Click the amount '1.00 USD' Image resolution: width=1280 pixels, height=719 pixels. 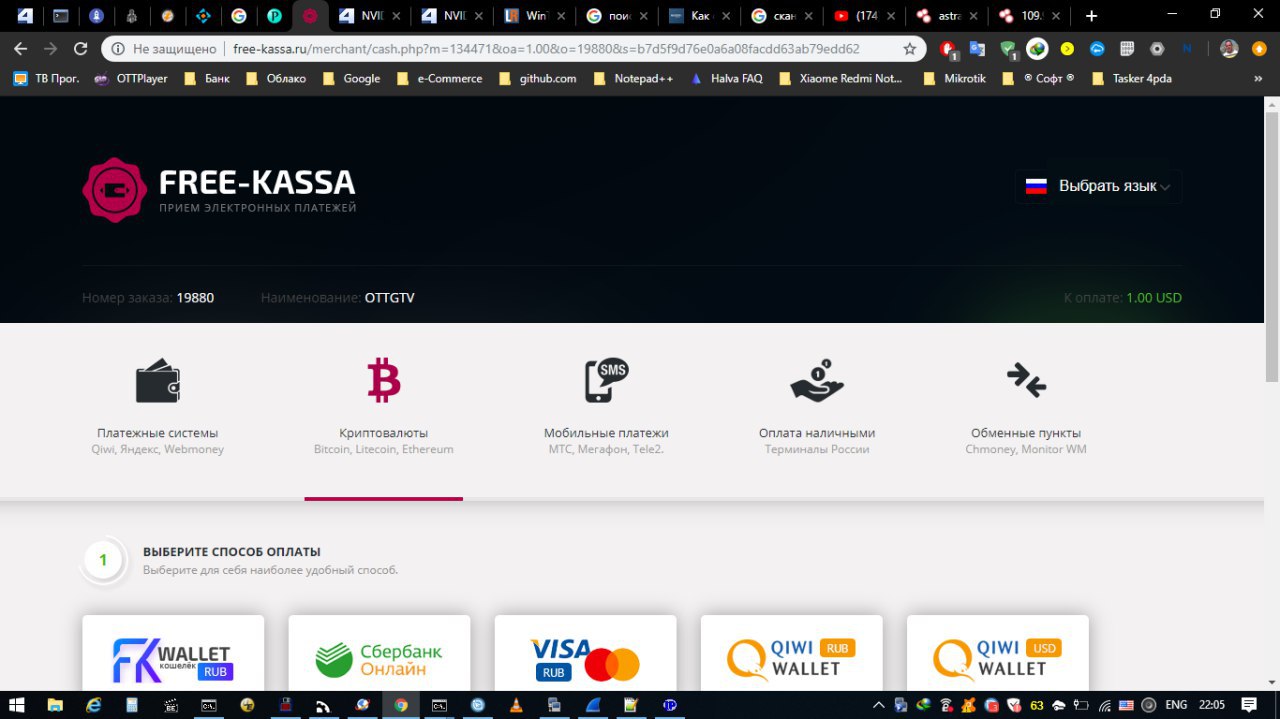1154,298
